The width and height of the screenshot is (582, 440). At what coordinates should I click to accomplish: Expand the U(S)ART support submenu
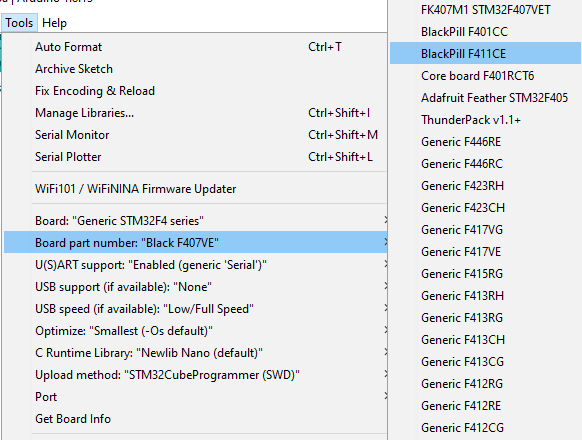pos(196,265)
